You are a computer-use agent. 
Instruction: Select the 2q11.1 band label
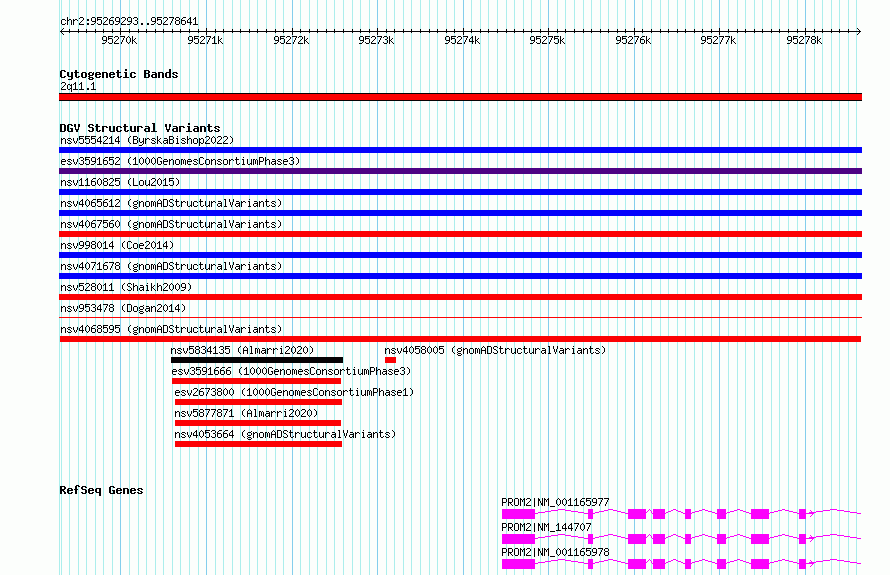tap(78, 86)
